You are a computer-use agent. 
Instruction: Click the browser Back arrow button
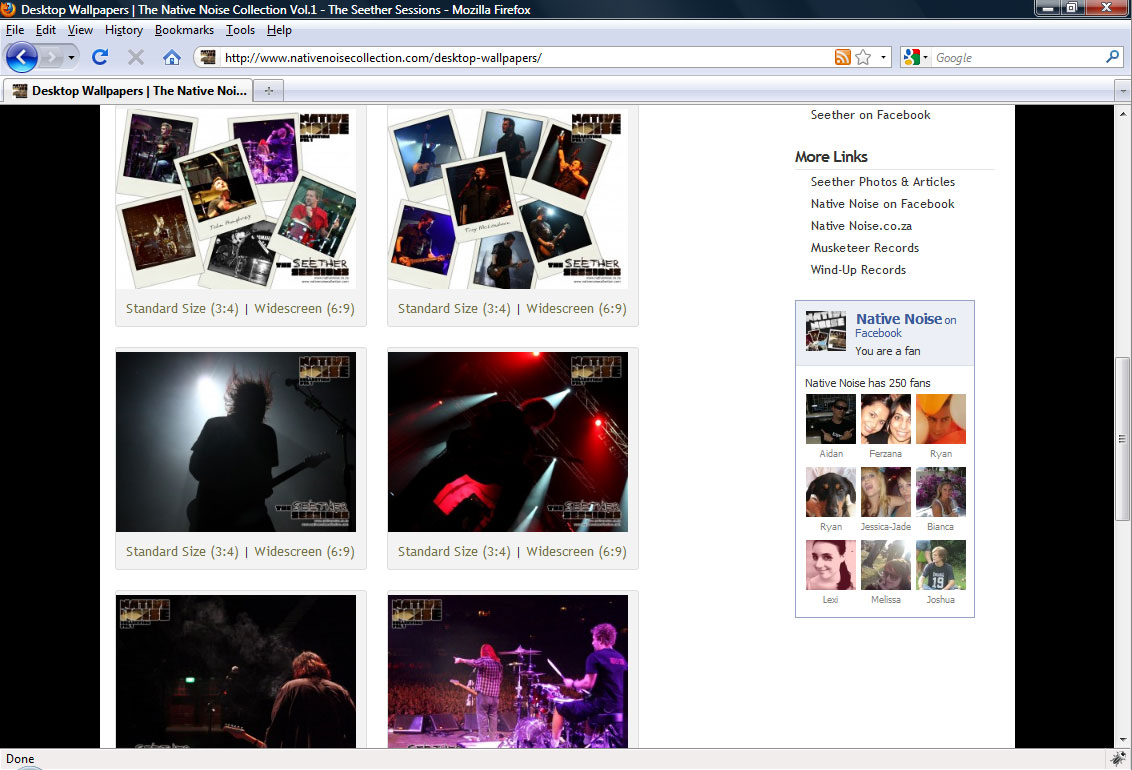(22, 57)
